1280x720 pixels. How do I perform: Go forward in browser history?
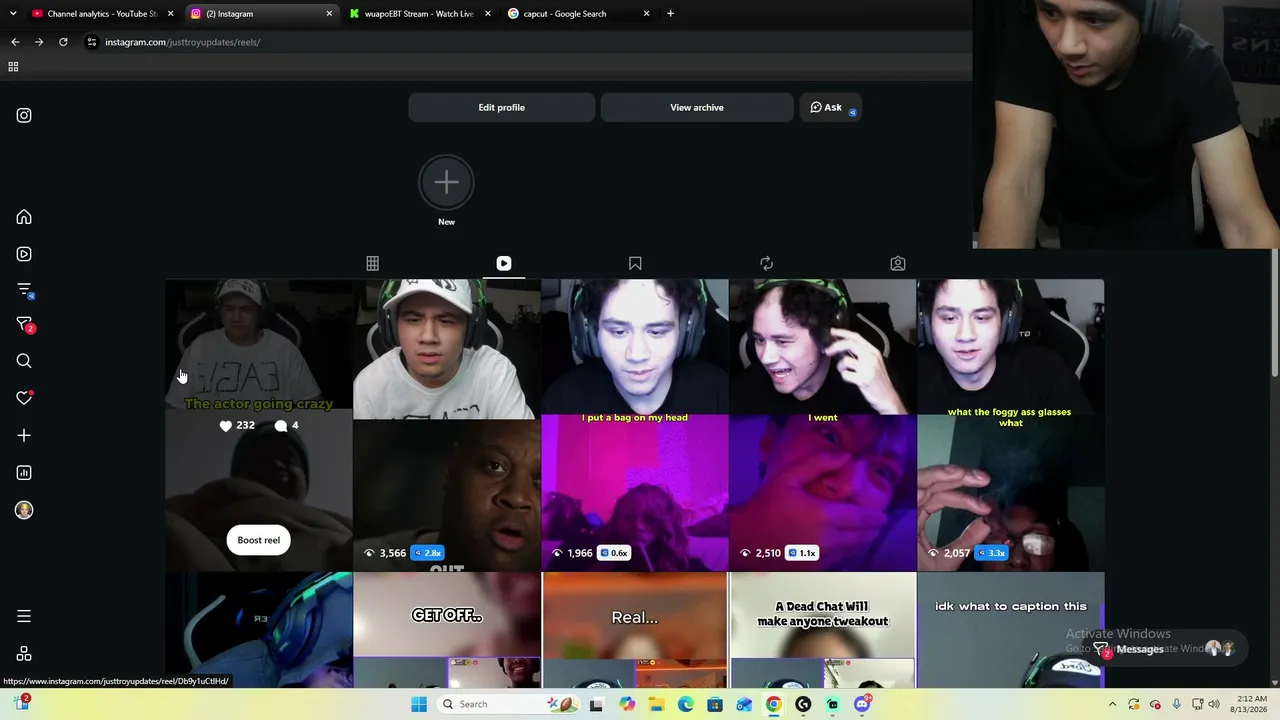[x=39, y=42]
